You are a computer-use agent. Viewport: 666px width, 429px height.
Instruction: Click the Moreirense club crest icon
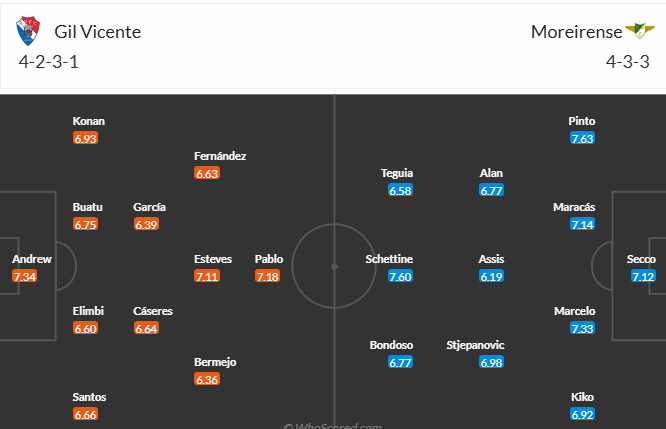[x=640, y=31]
